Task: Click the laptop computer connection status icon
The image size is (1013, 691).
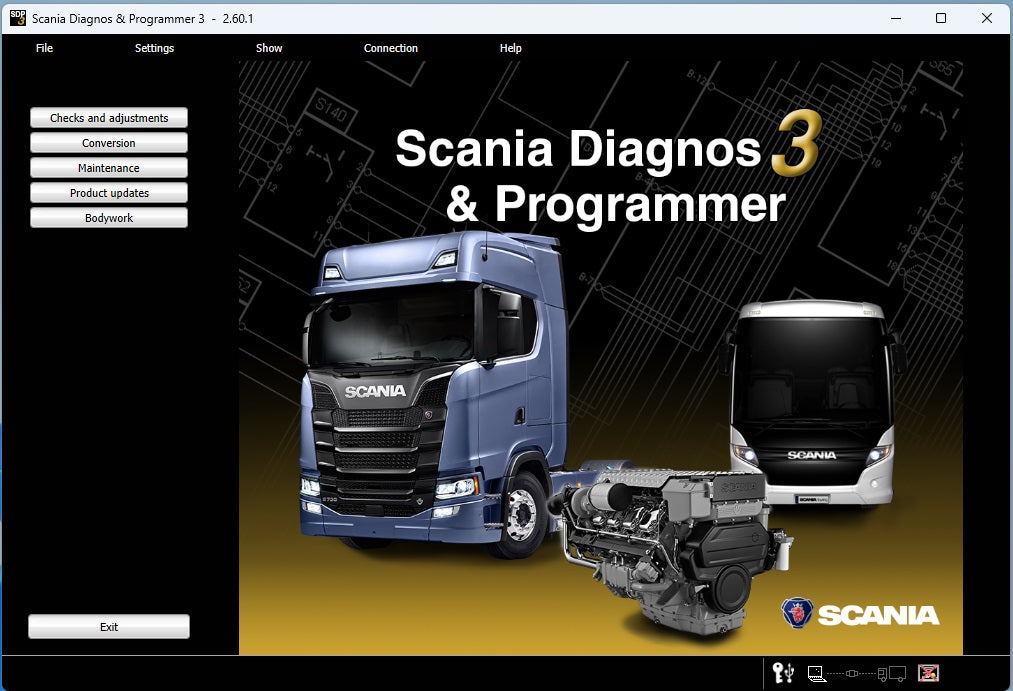Action: point(817,674)
